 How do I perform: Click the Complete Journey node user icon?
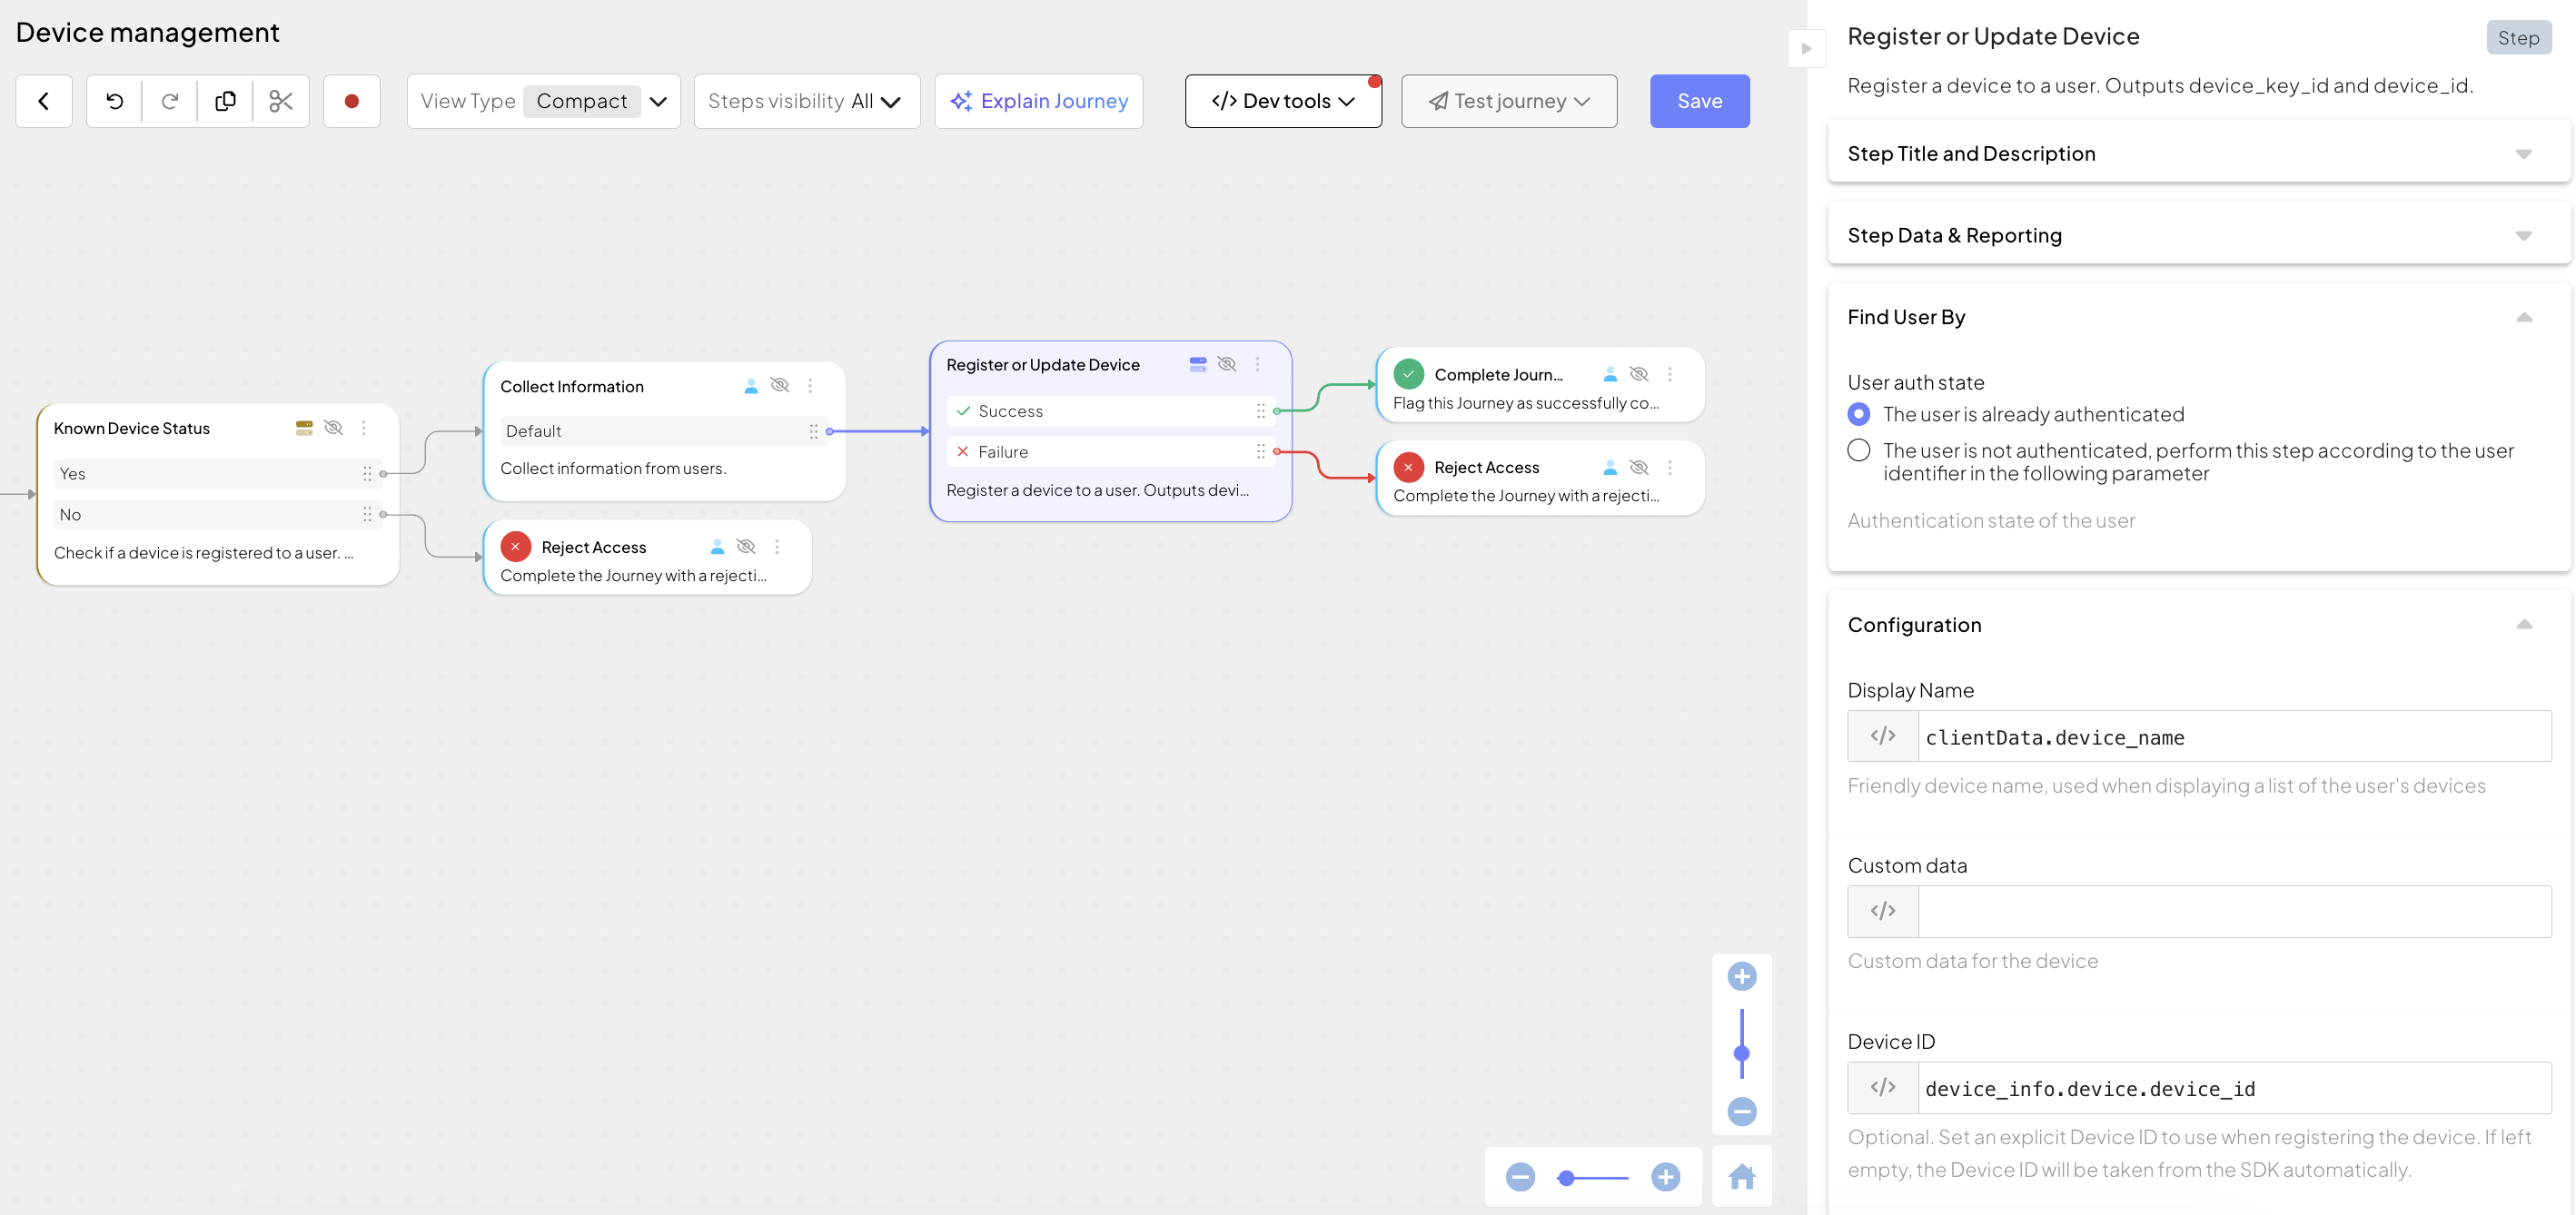(x=1610, y=374)
